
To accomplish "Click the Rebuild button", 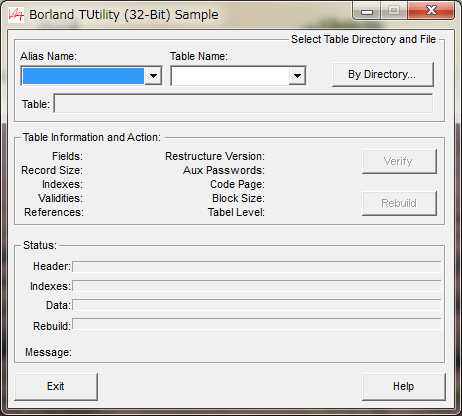I will pyautogui.click(x=399, y=203).
